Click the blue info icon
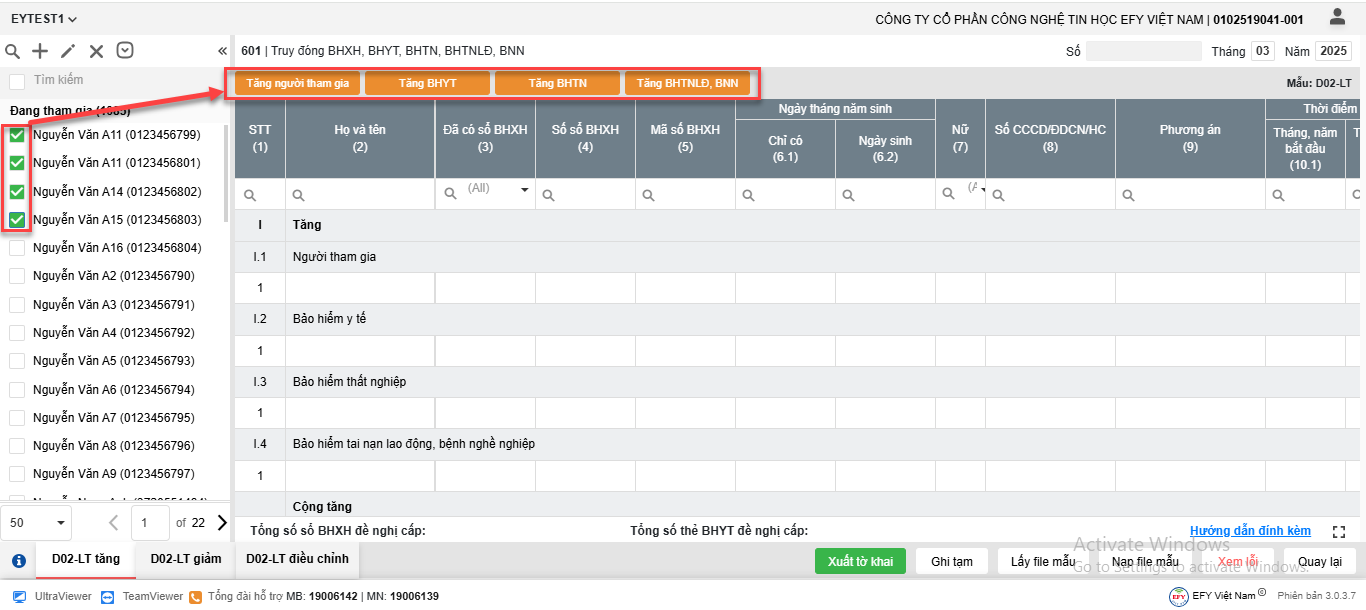This screenshot has height=610, width=1366. point(18,560)
